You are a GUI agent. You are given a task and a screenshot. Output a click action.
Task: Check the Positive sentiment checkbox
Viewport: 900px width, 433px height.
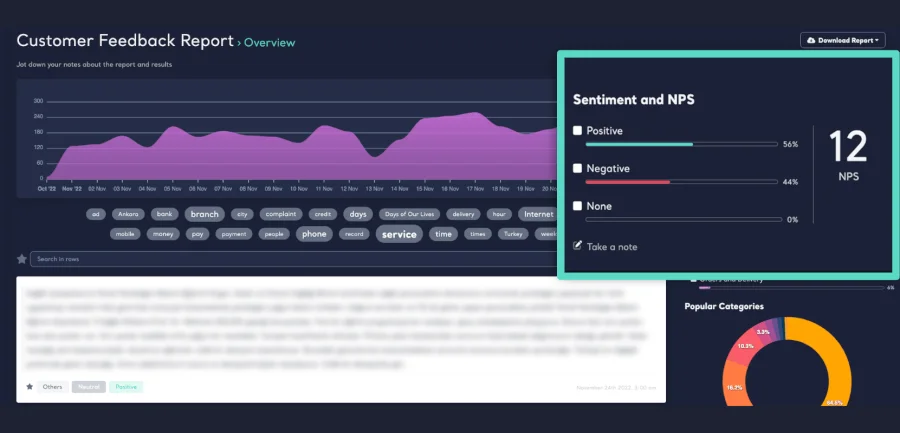pos(577,130)
